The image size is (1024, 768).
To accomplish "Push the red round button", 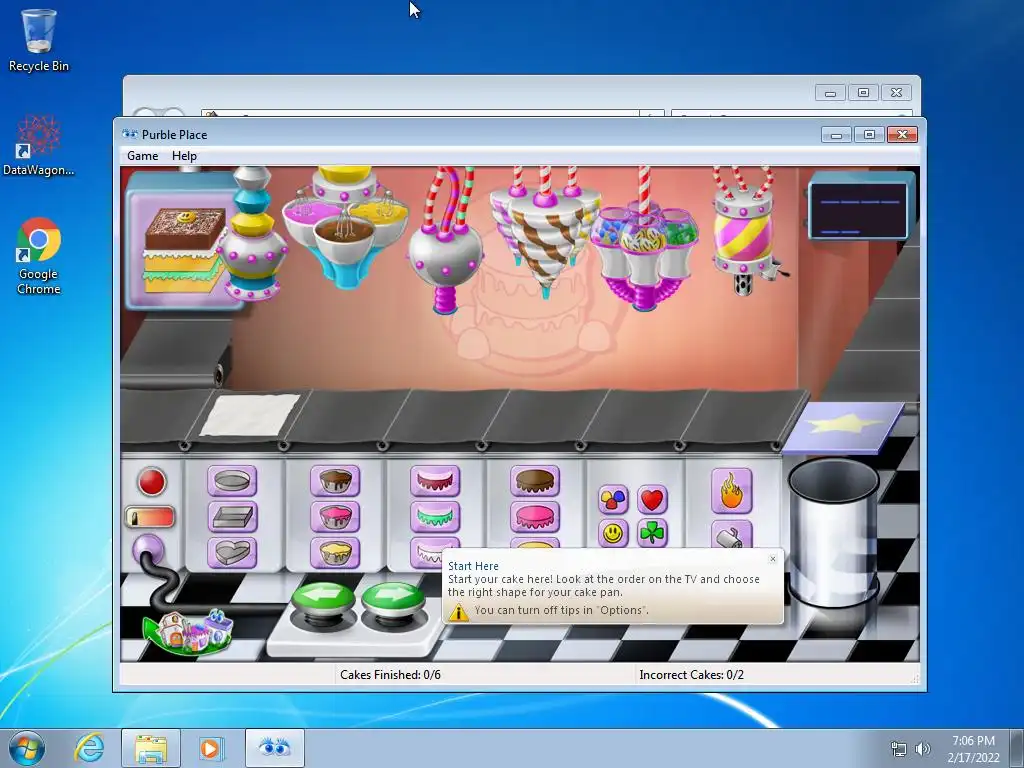I will click(x=152, y=482).
